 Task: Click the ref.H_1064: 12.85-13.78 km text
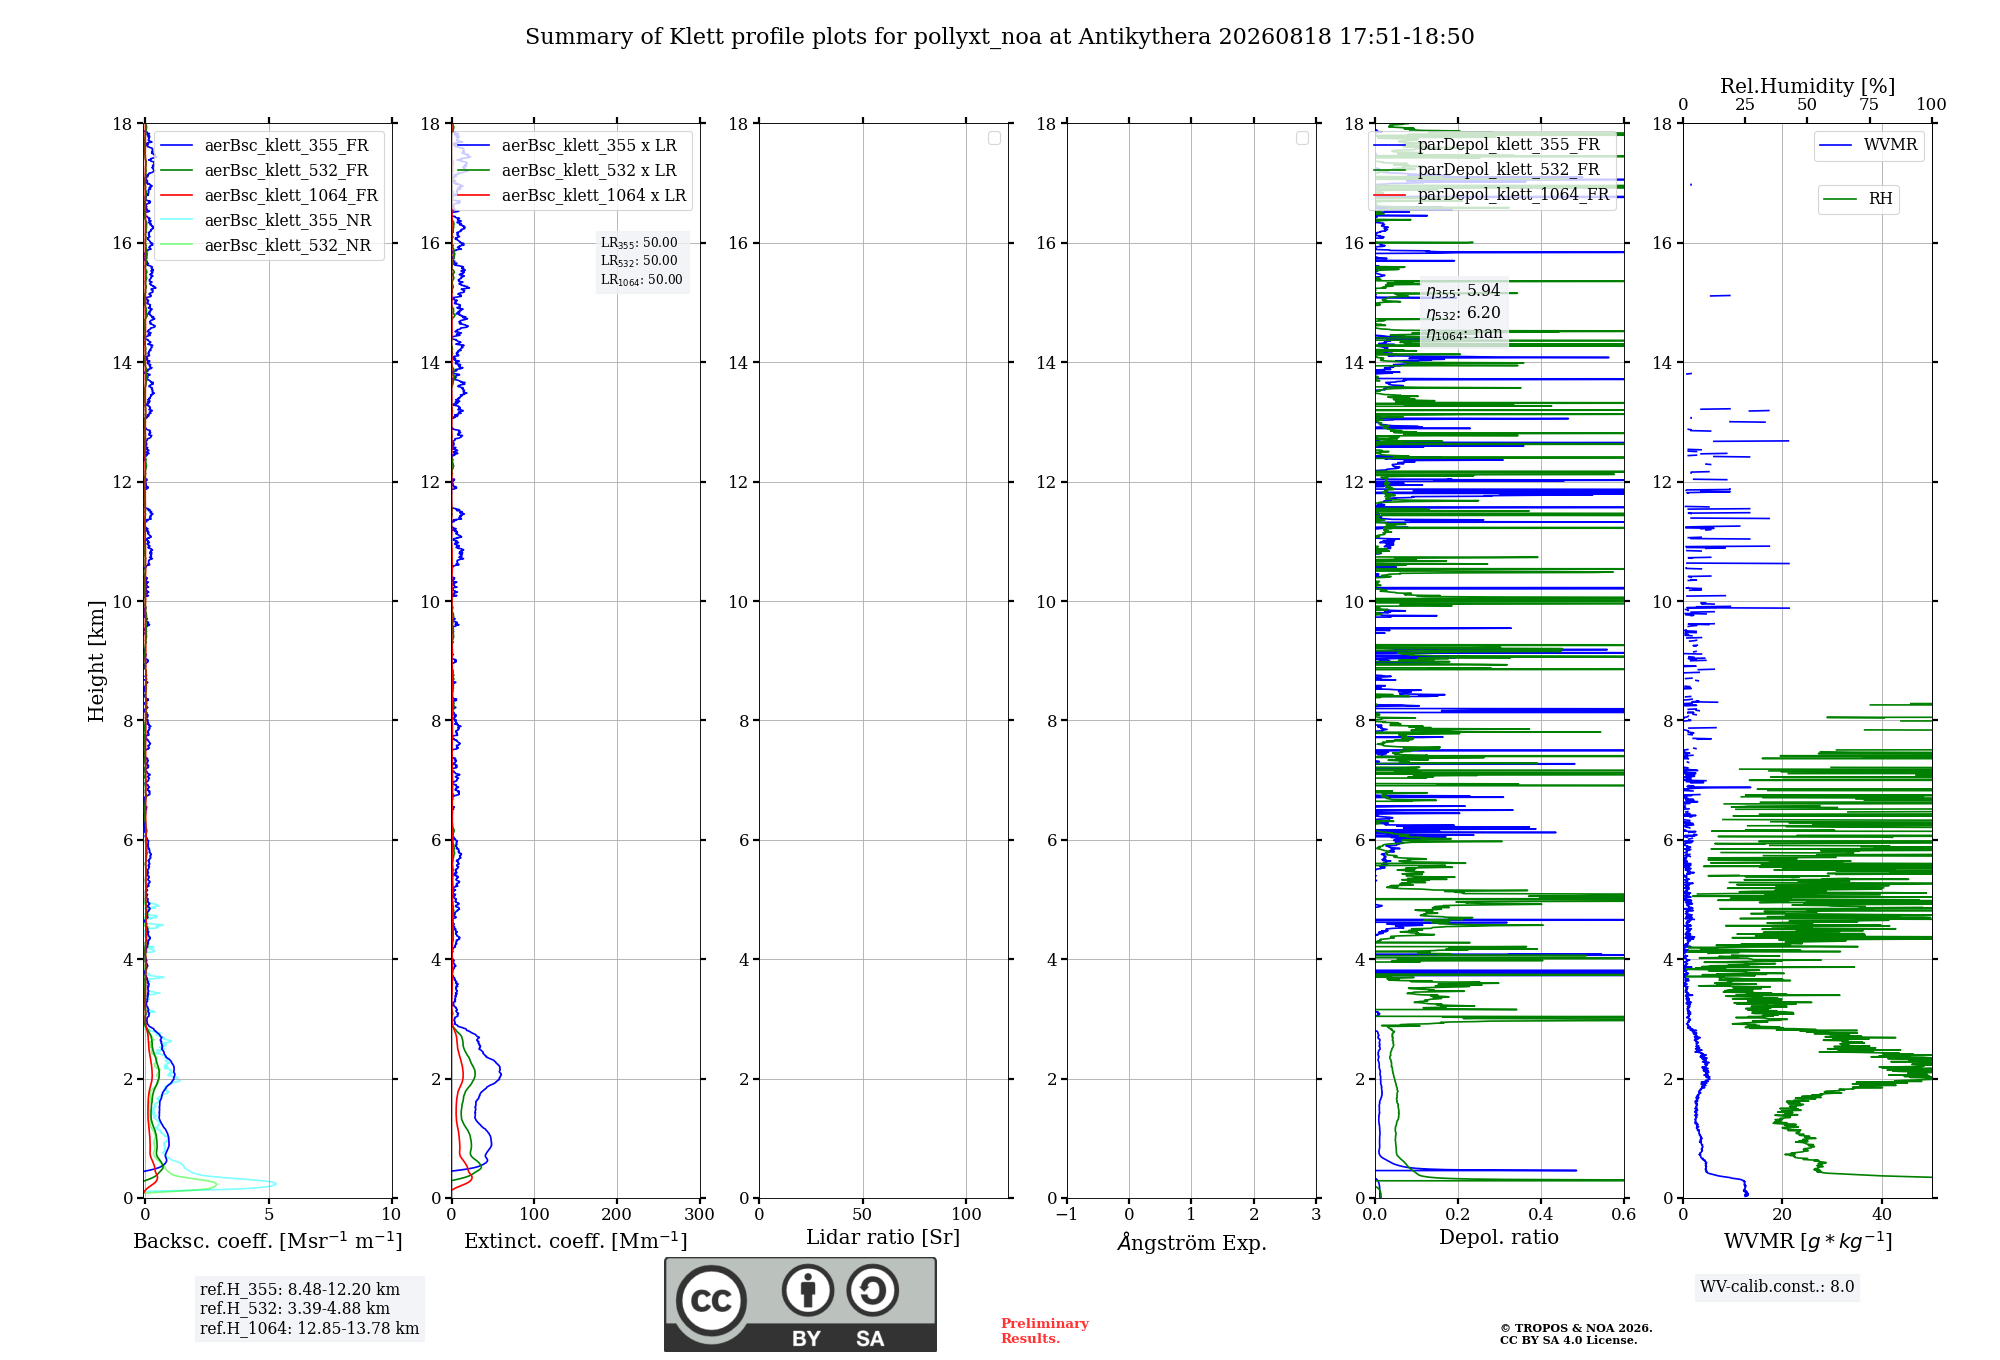click(309, 1329)
